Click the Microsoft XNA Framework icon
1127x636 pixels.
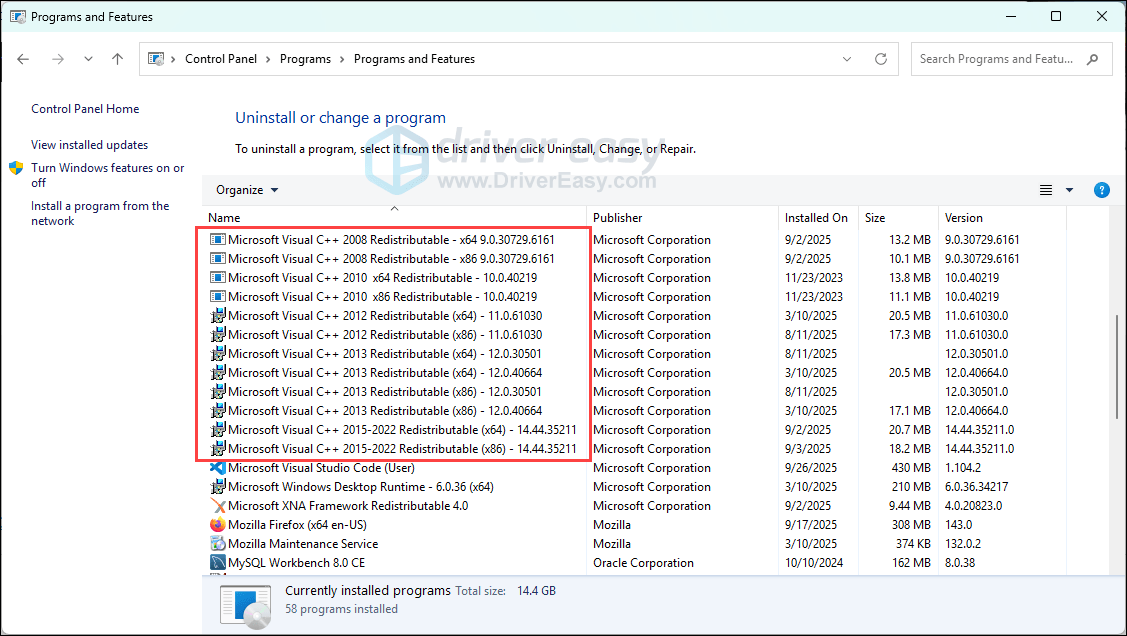pos(217,506)
